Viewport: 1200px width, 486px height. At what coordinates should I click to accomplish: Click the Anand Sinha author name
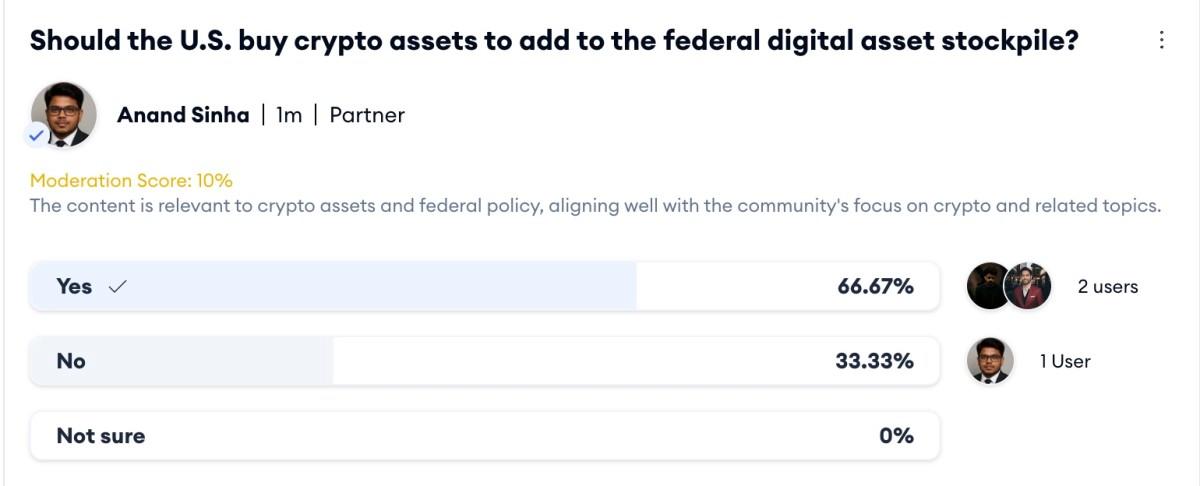(183, 115)
